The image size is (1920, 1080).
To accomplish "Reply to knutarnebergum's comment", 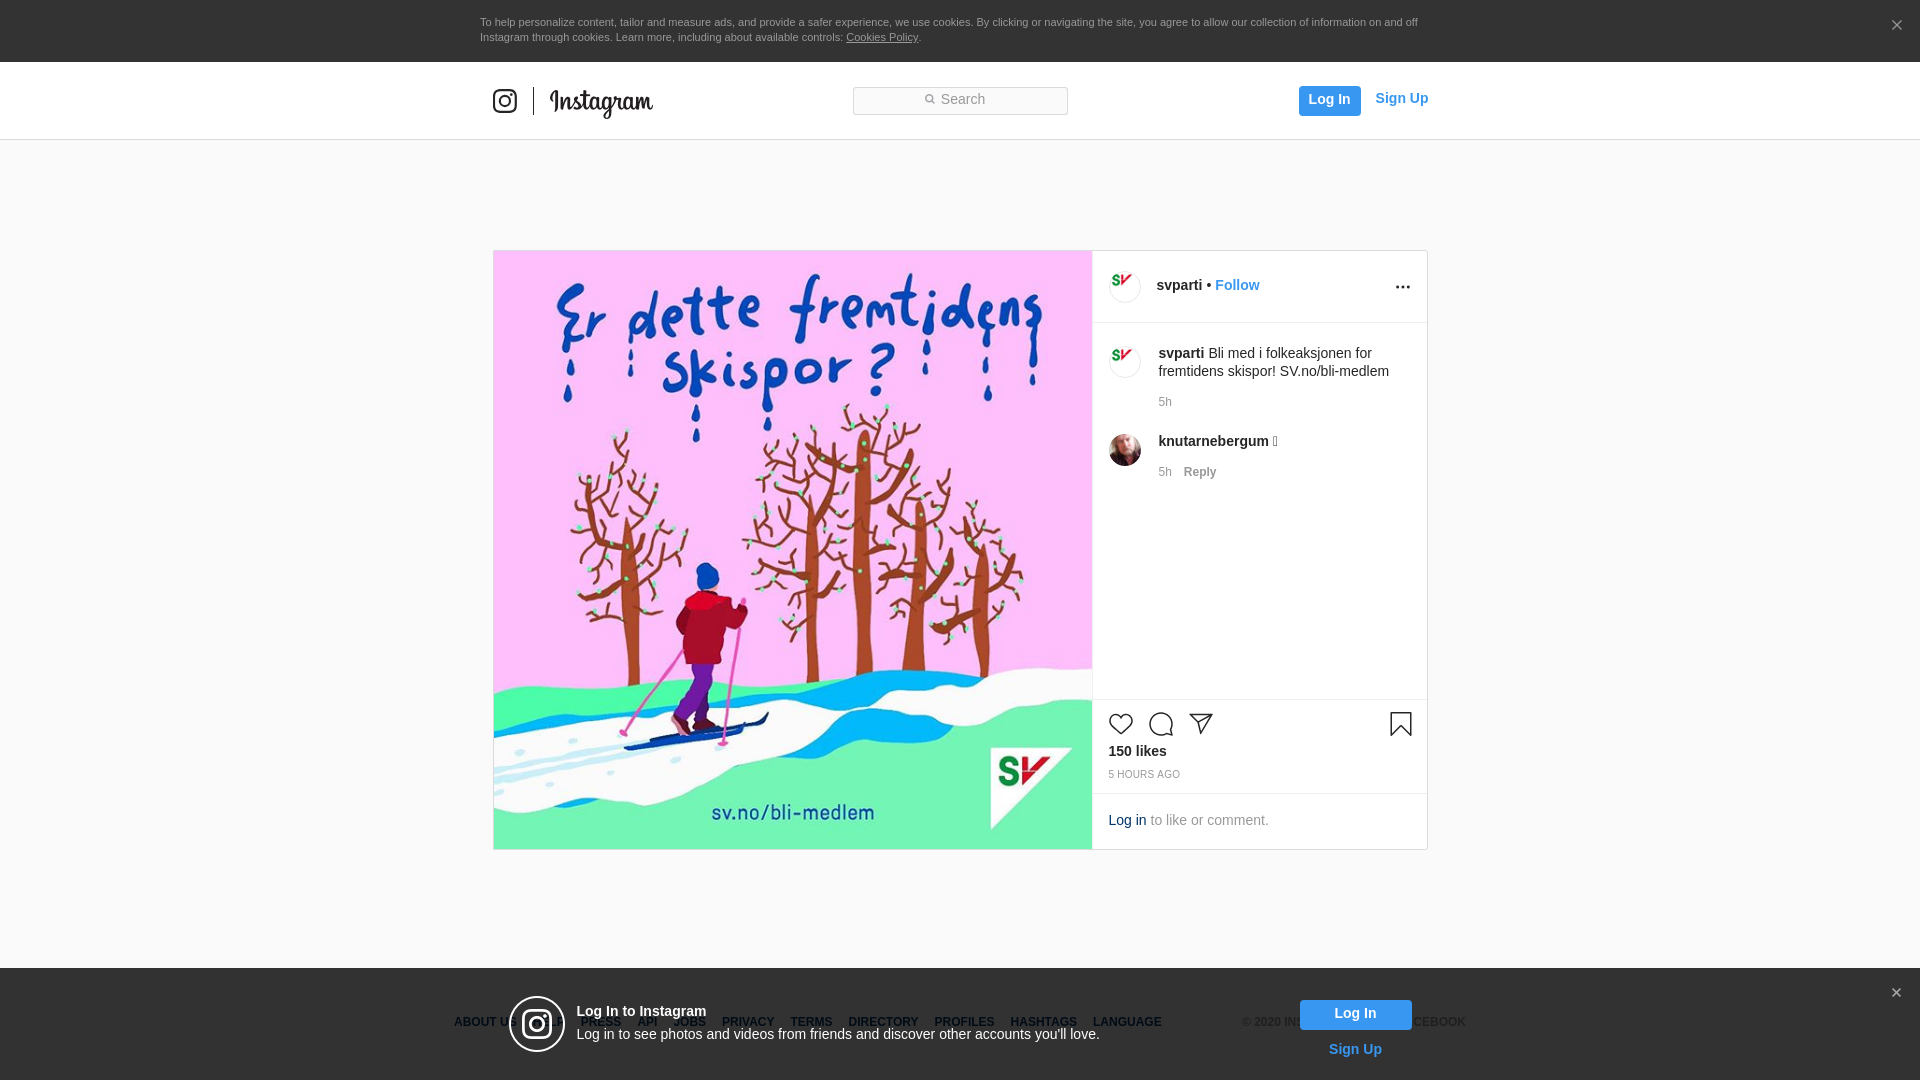I will 1200,472.
